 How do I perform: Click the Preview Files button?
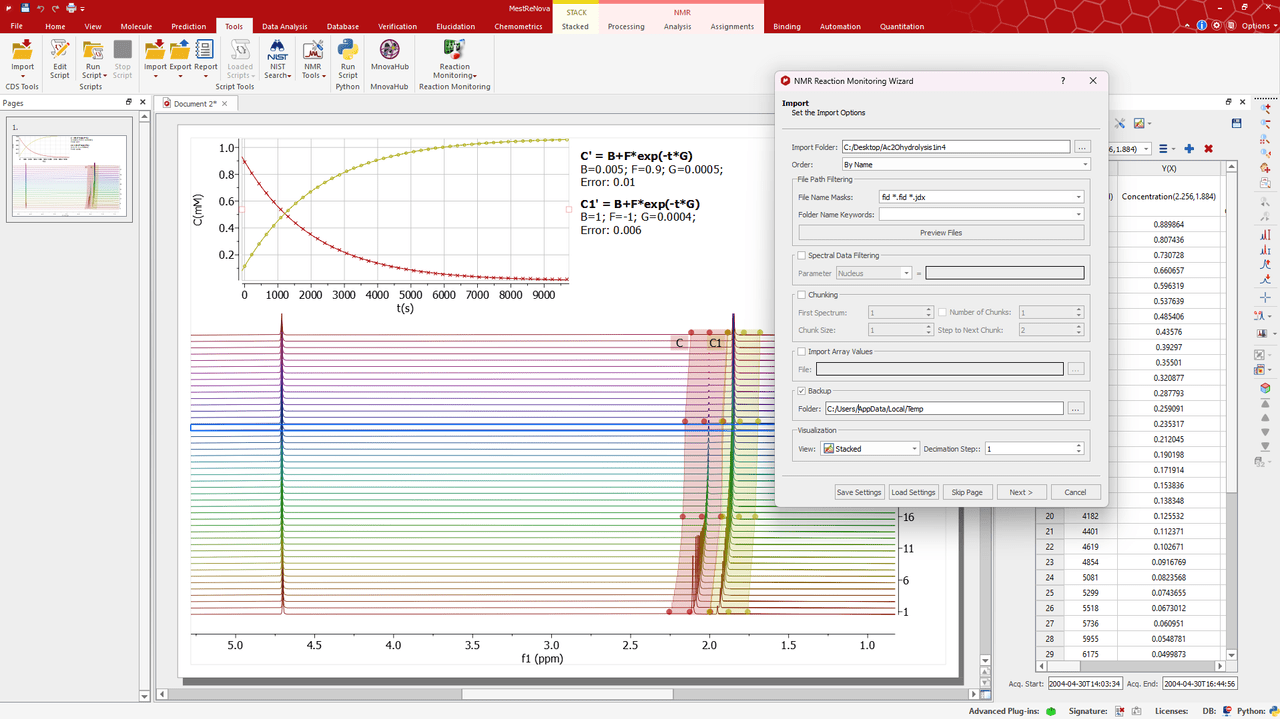(x=940, y=232)
